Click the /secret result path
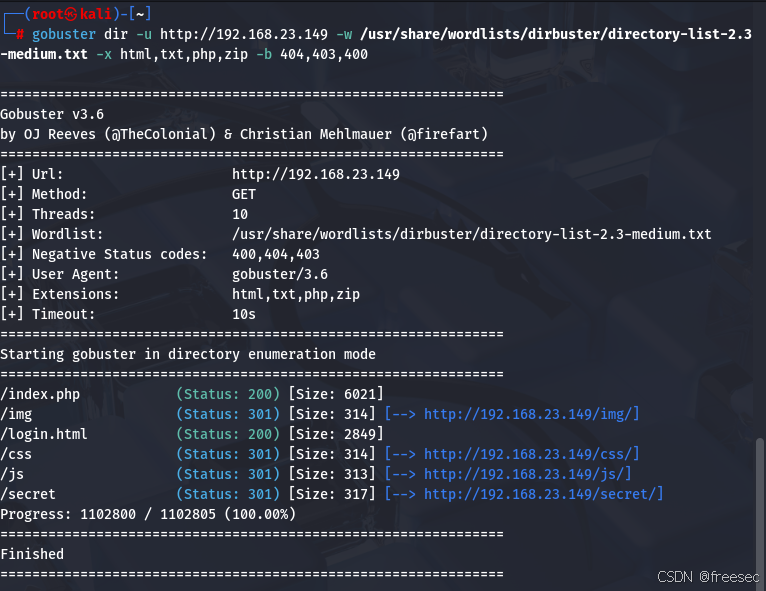The image size is (766, 591). click(28, 494)
